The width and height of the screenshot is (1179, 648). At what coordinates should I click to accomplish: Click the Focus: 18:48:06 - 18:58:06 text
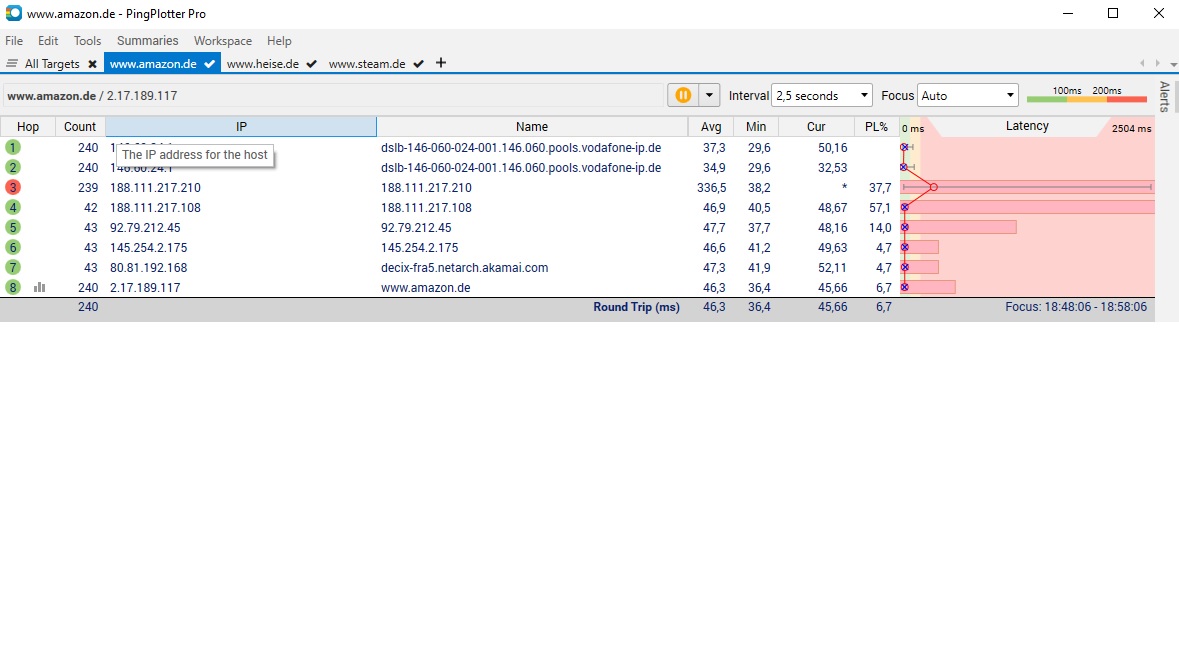[1076, 307]
